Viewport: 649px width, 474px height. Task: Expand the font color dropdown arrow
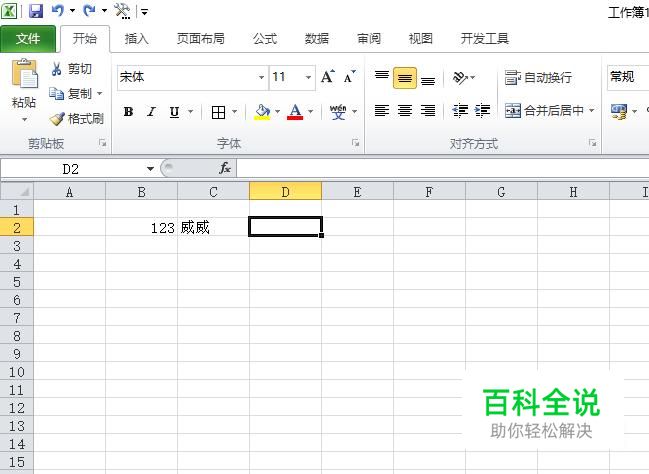pyautogui.click(x=311, y=112)
